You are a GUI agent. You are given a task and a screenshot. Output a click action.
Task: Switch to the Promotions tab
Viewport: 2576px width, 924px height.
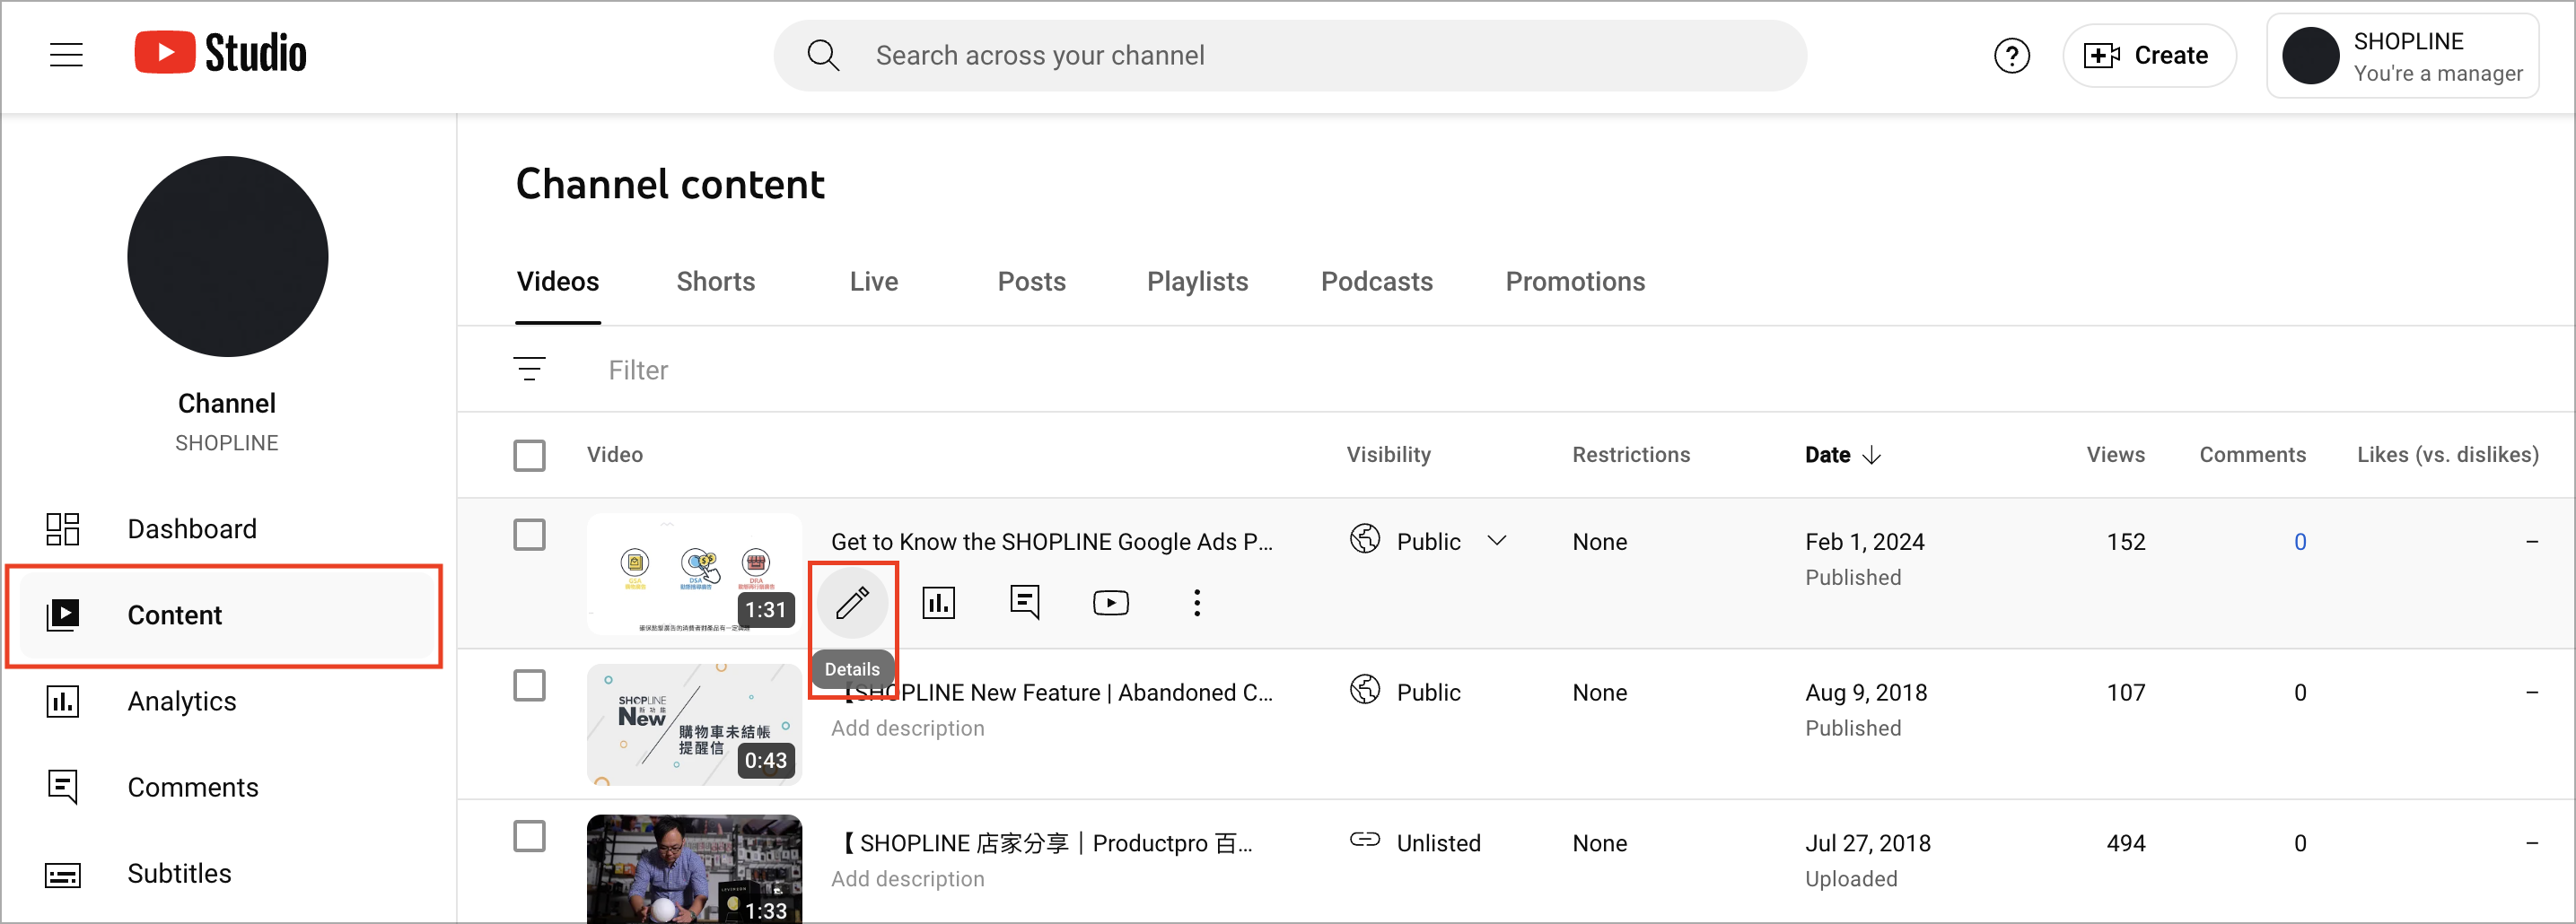click(x=1575, y=281)
